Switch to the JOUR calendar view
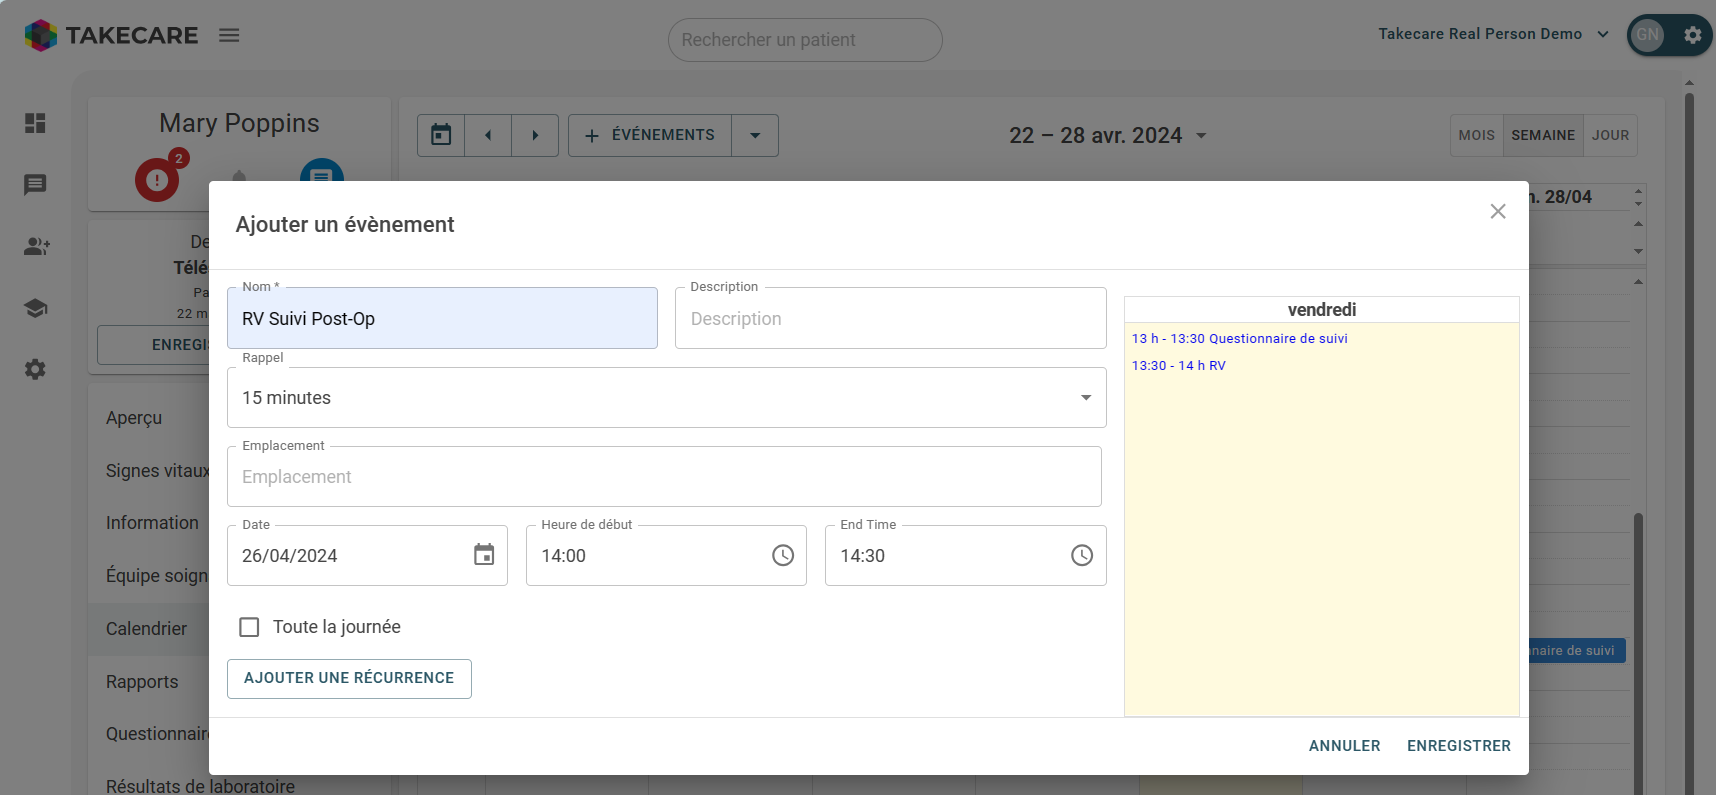 1610,136
